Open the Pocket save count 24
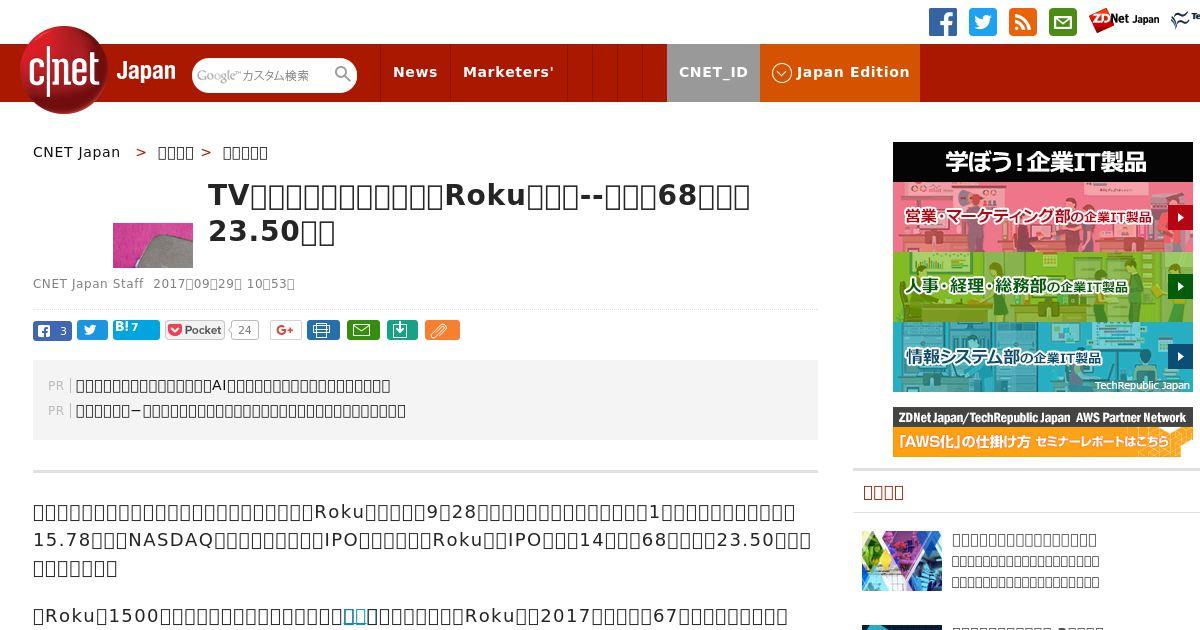Image resolution: width=1200 pixels, height=630 pixels. (245, 330)
